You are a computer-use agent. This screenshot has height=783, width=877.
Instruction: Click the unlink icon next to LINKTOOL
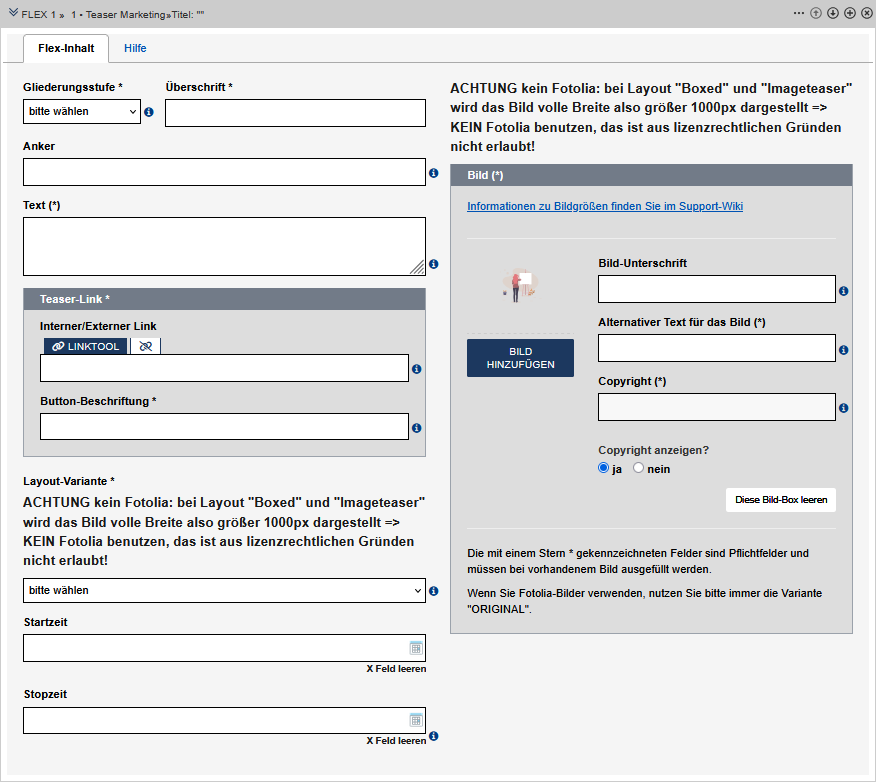tap(146, 346)
